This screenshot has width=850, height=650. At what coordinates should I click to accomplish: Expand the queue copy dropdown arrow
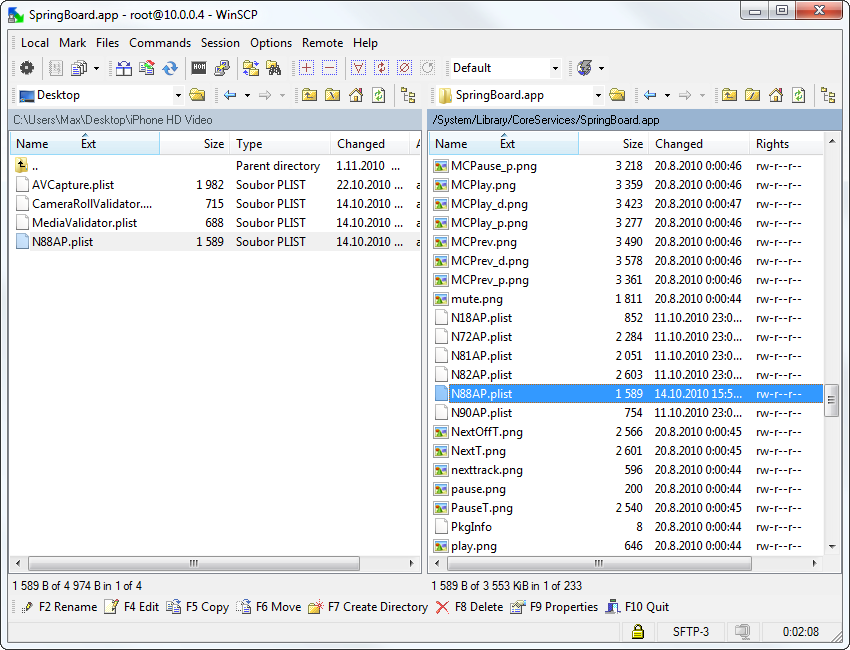coord(96,68)
